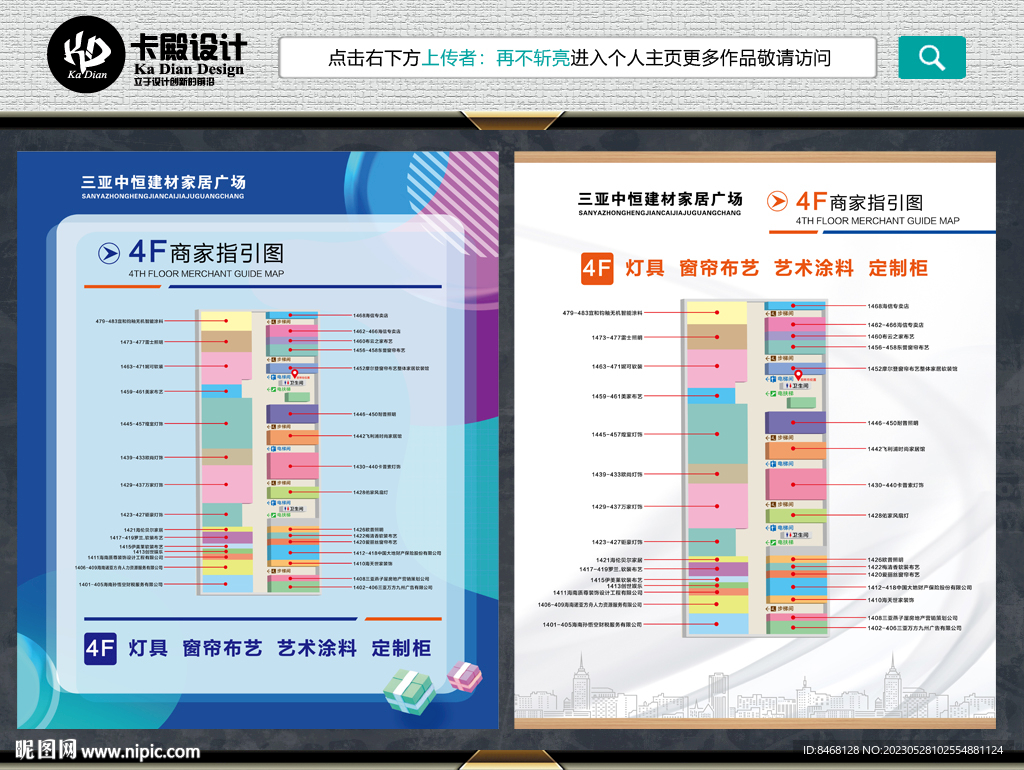Click the orange 艺术涂料 category on right poster
The width and height of the screenshot is (1024, 770).
point(814,268)
